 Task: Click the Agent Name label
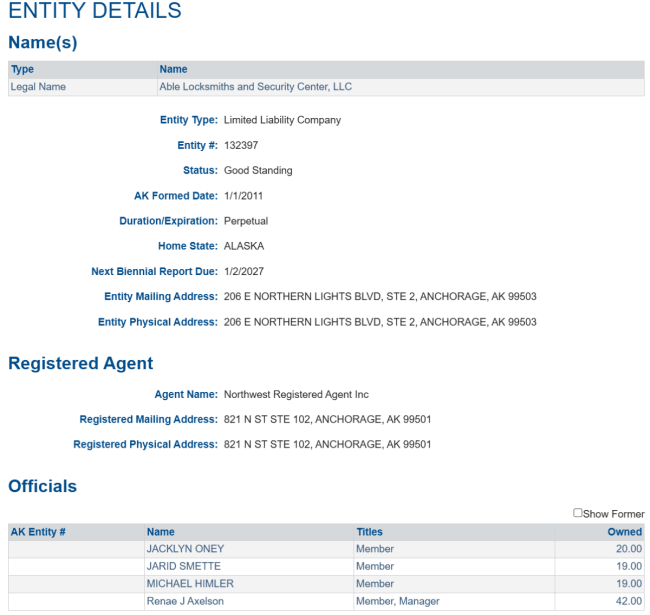pyautogui.click(x=186, y=394)
